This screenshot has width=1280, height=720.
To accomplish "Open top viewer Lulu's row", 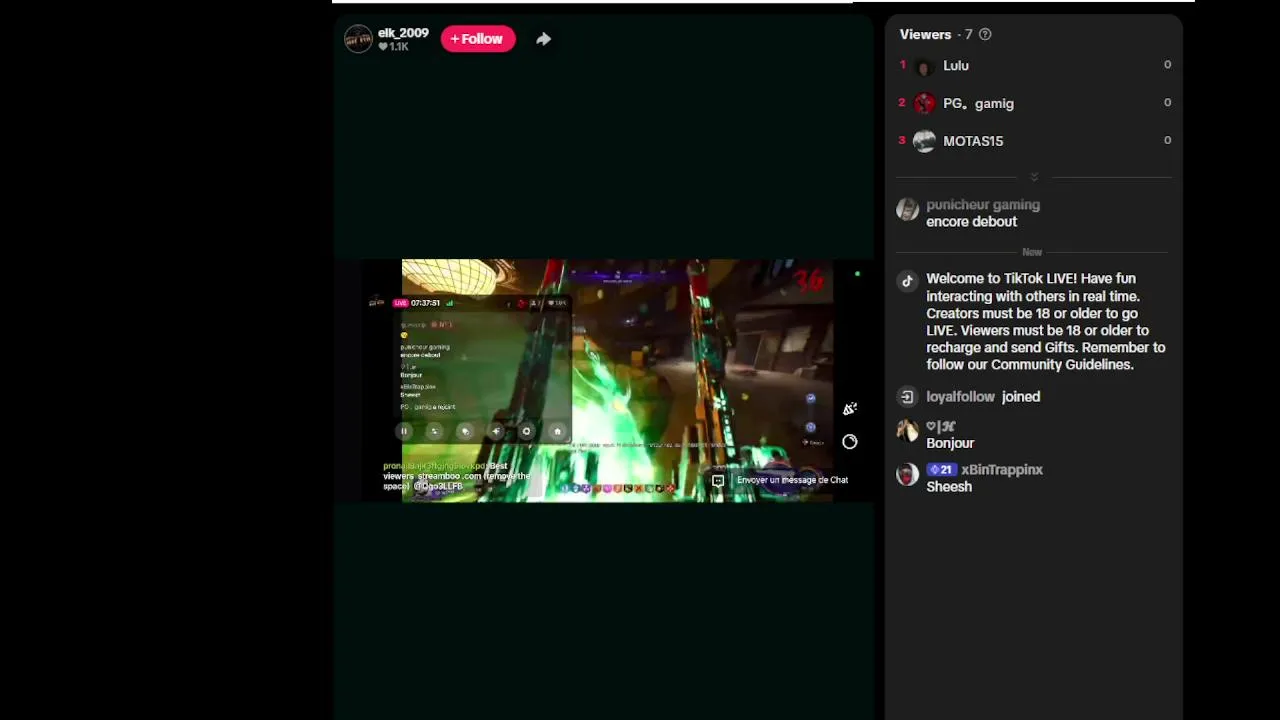I will pyautogui.click(x=1034, y=66).
